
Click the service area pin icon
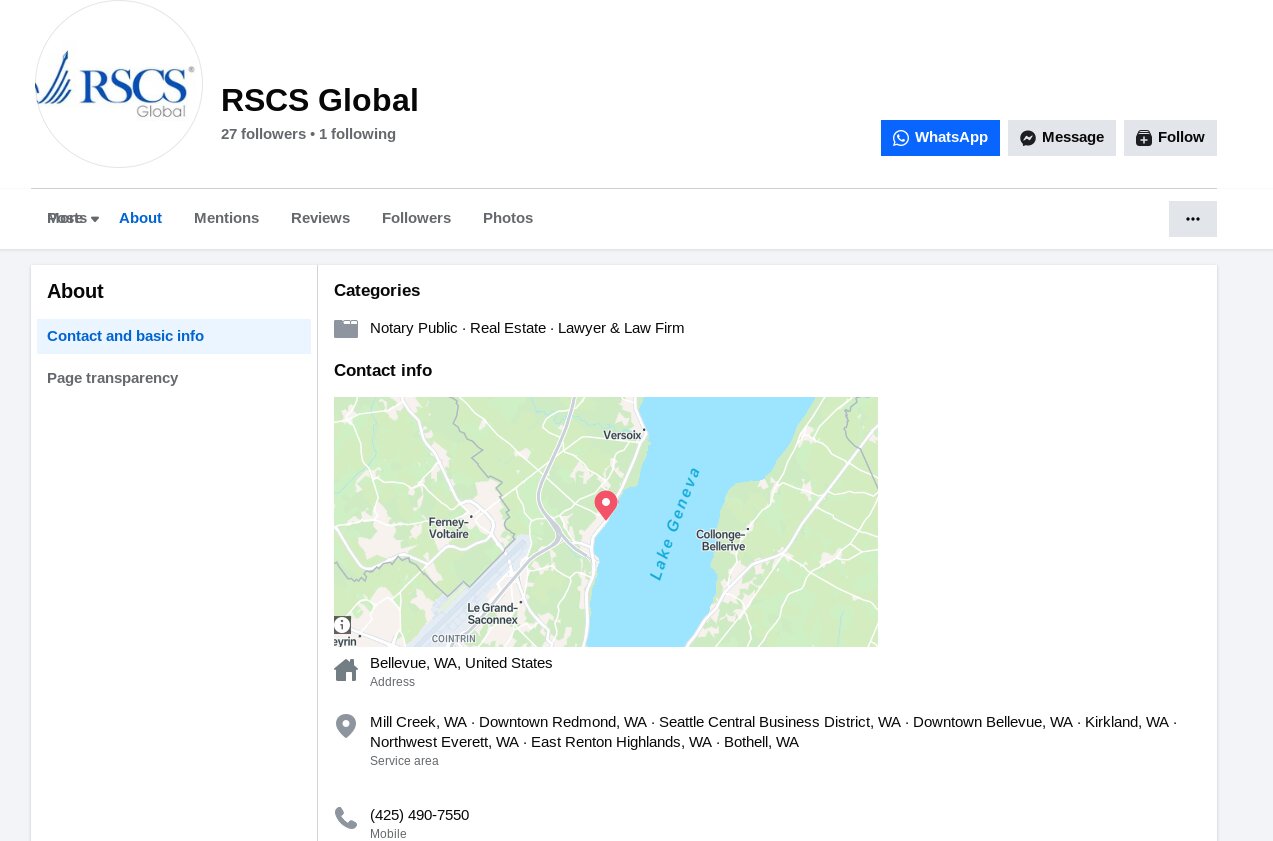click(346, 726)
